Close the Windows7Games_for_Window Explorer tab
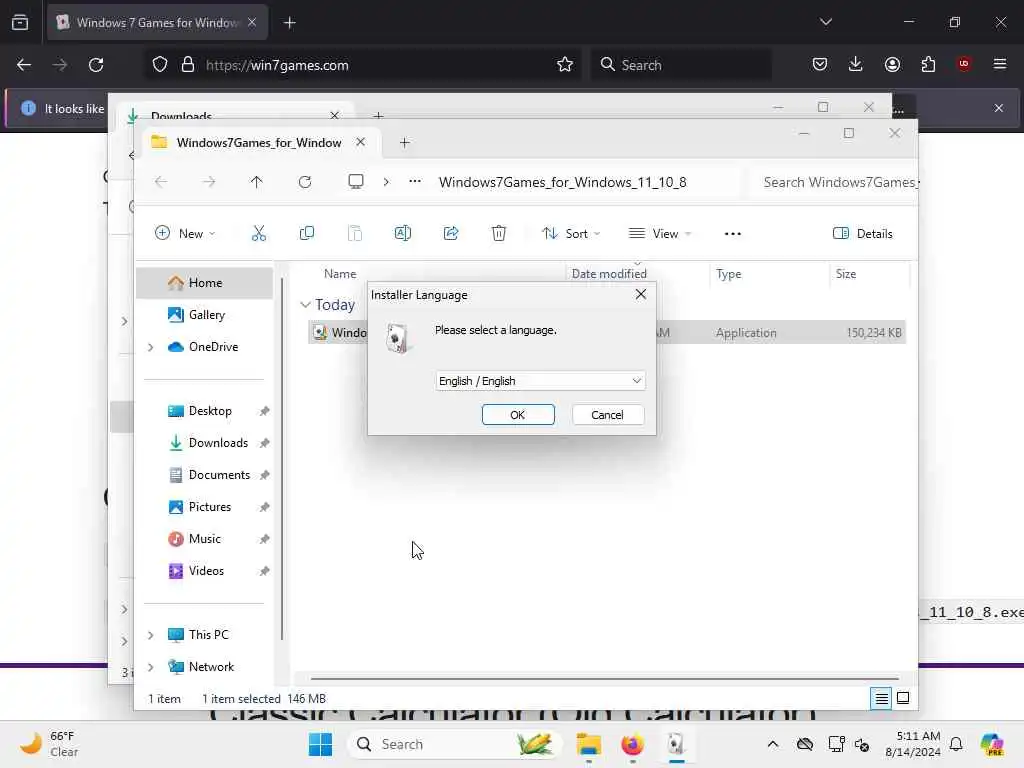This screenshot has height=768, width=1024. (x=360, y=142)
